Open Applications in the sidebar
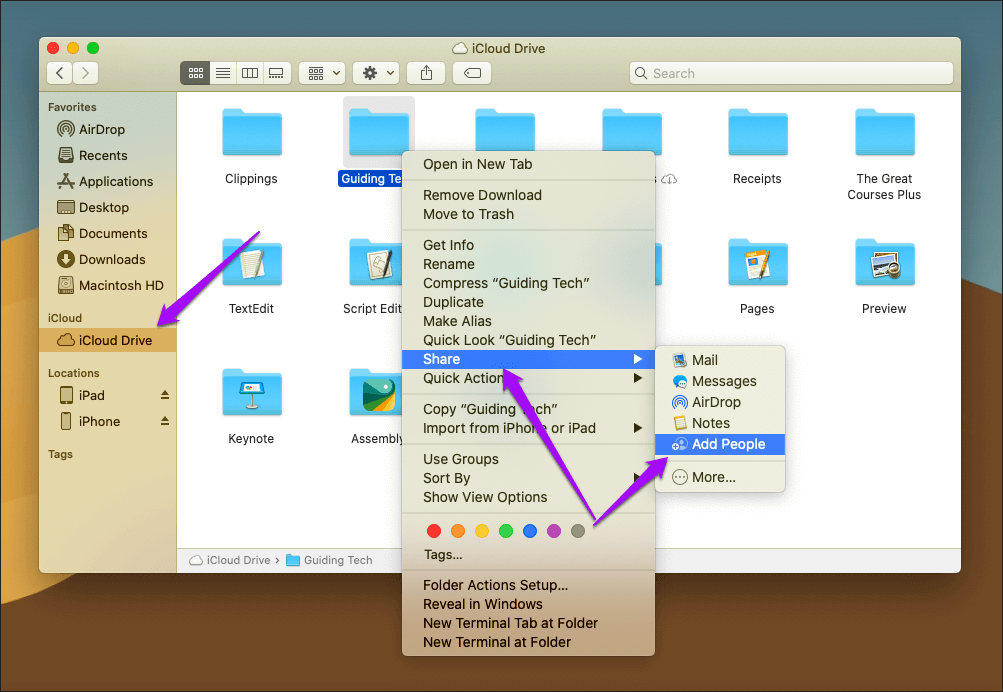This screenshot has height=692, width=1003. click(x=107, y=182)
